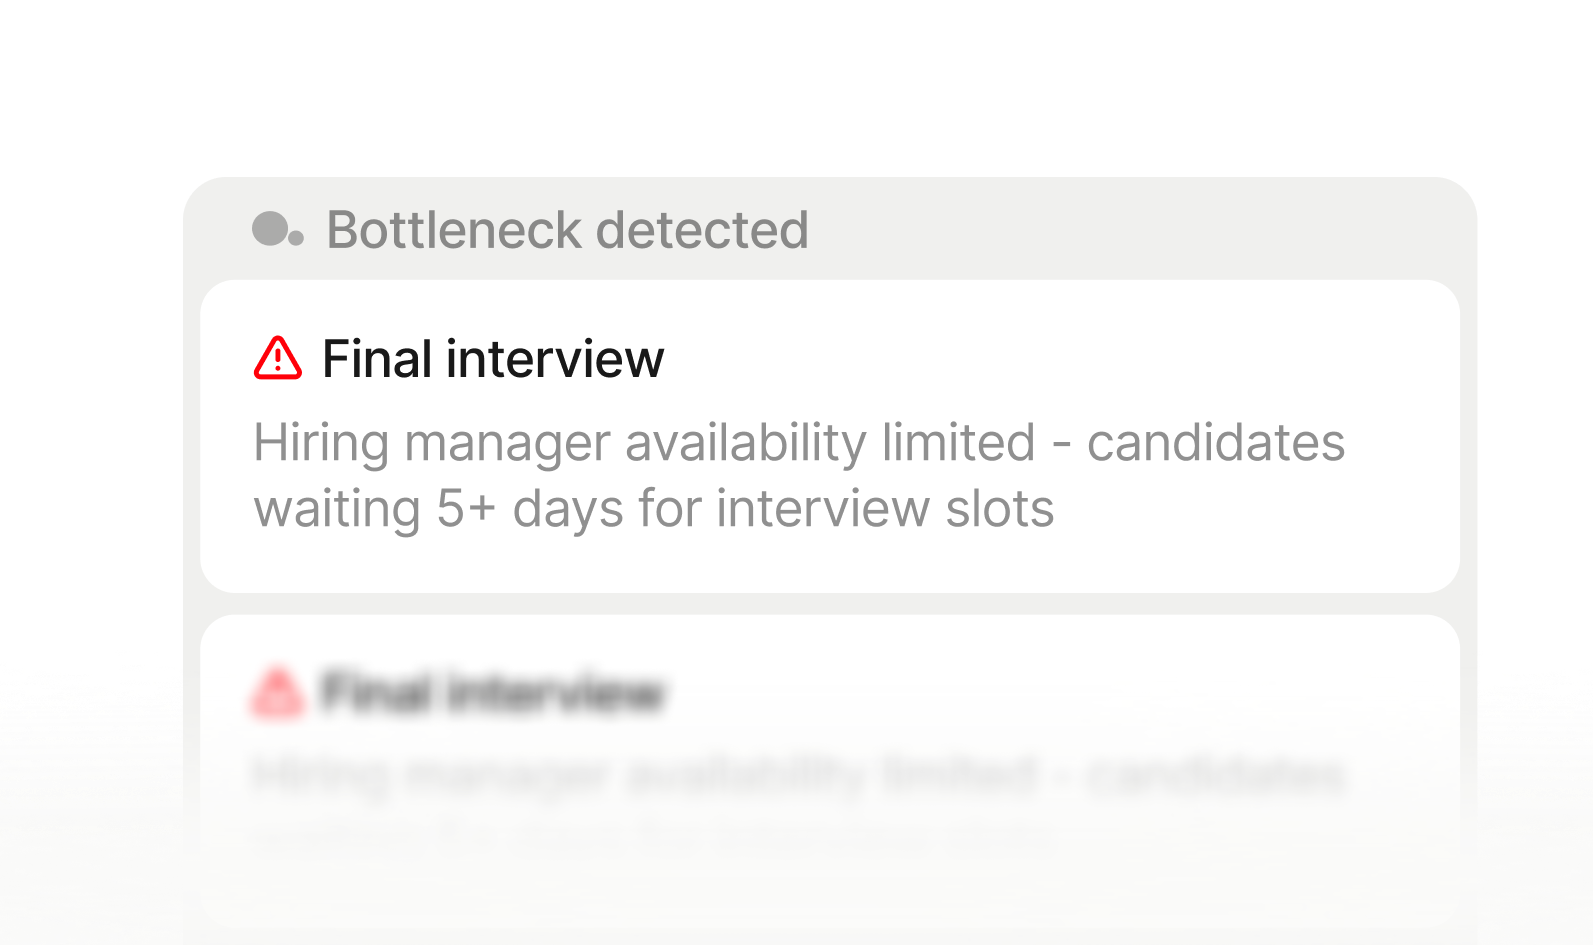
Task: Click the red alert icon on the blurred card
Action: pos(277,690)
